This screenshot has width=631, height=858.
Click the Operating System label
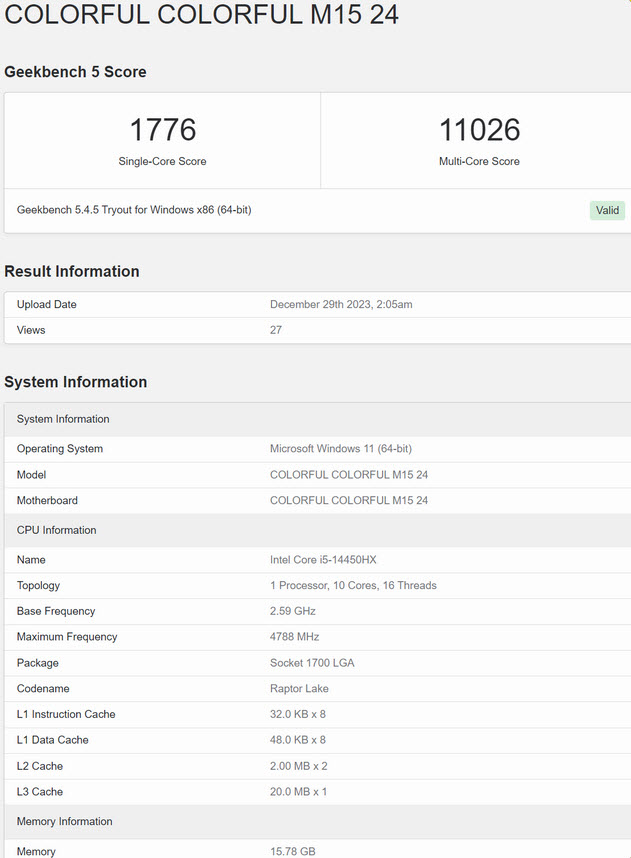click(60, 449)
